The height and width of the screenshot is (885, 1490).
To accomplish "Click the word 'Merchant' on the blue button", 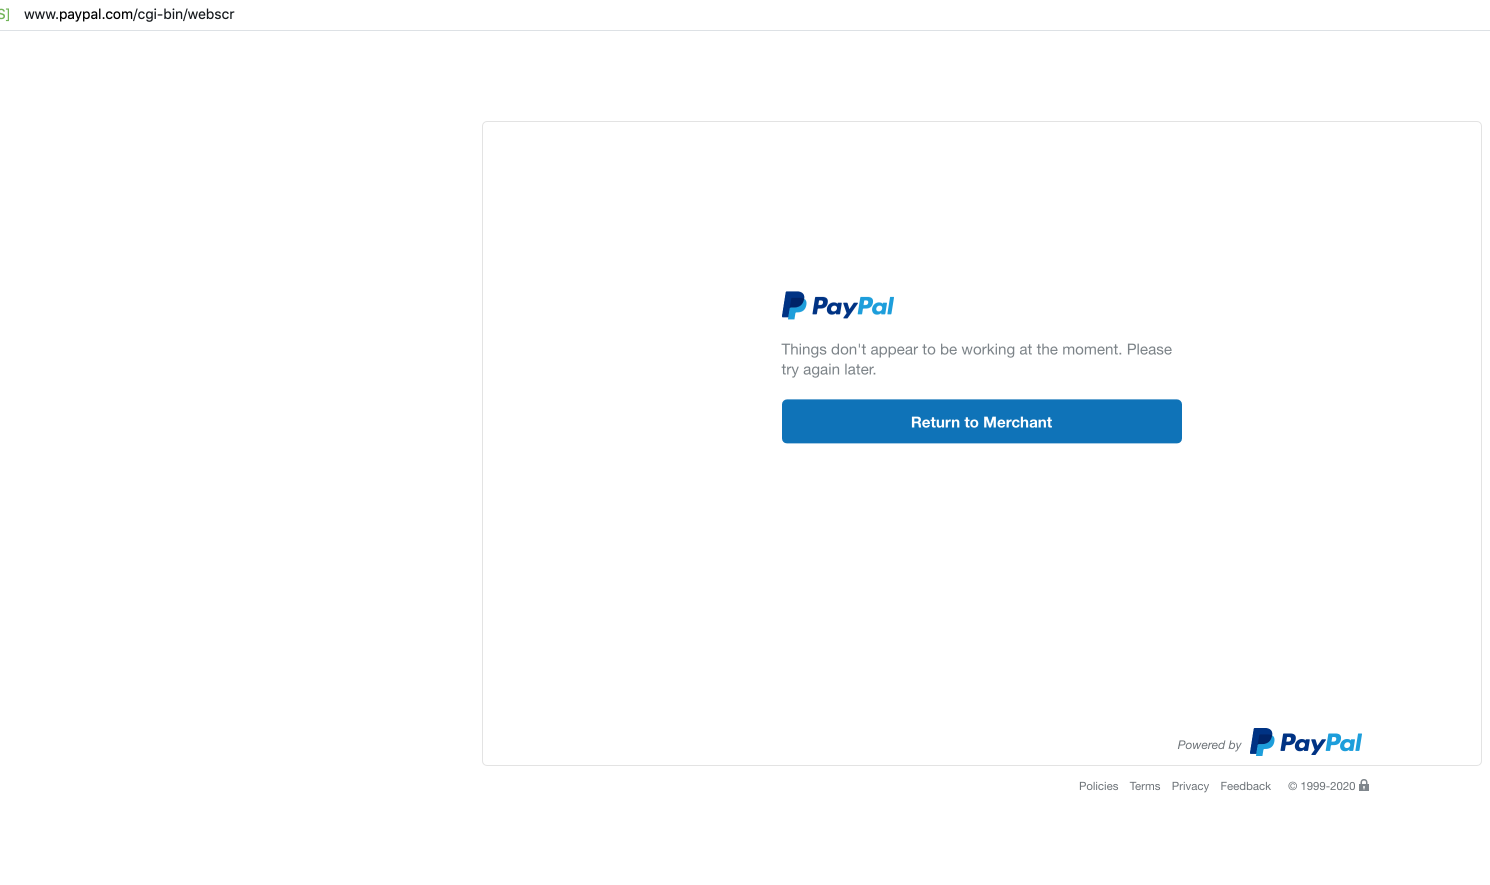I will coord(1017,422).
